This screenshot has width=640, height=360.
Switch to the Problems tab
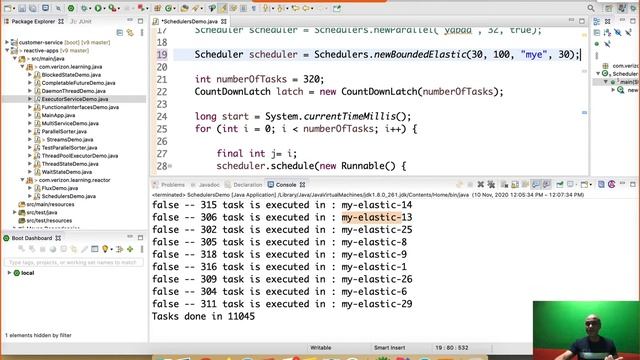(169, 185)
